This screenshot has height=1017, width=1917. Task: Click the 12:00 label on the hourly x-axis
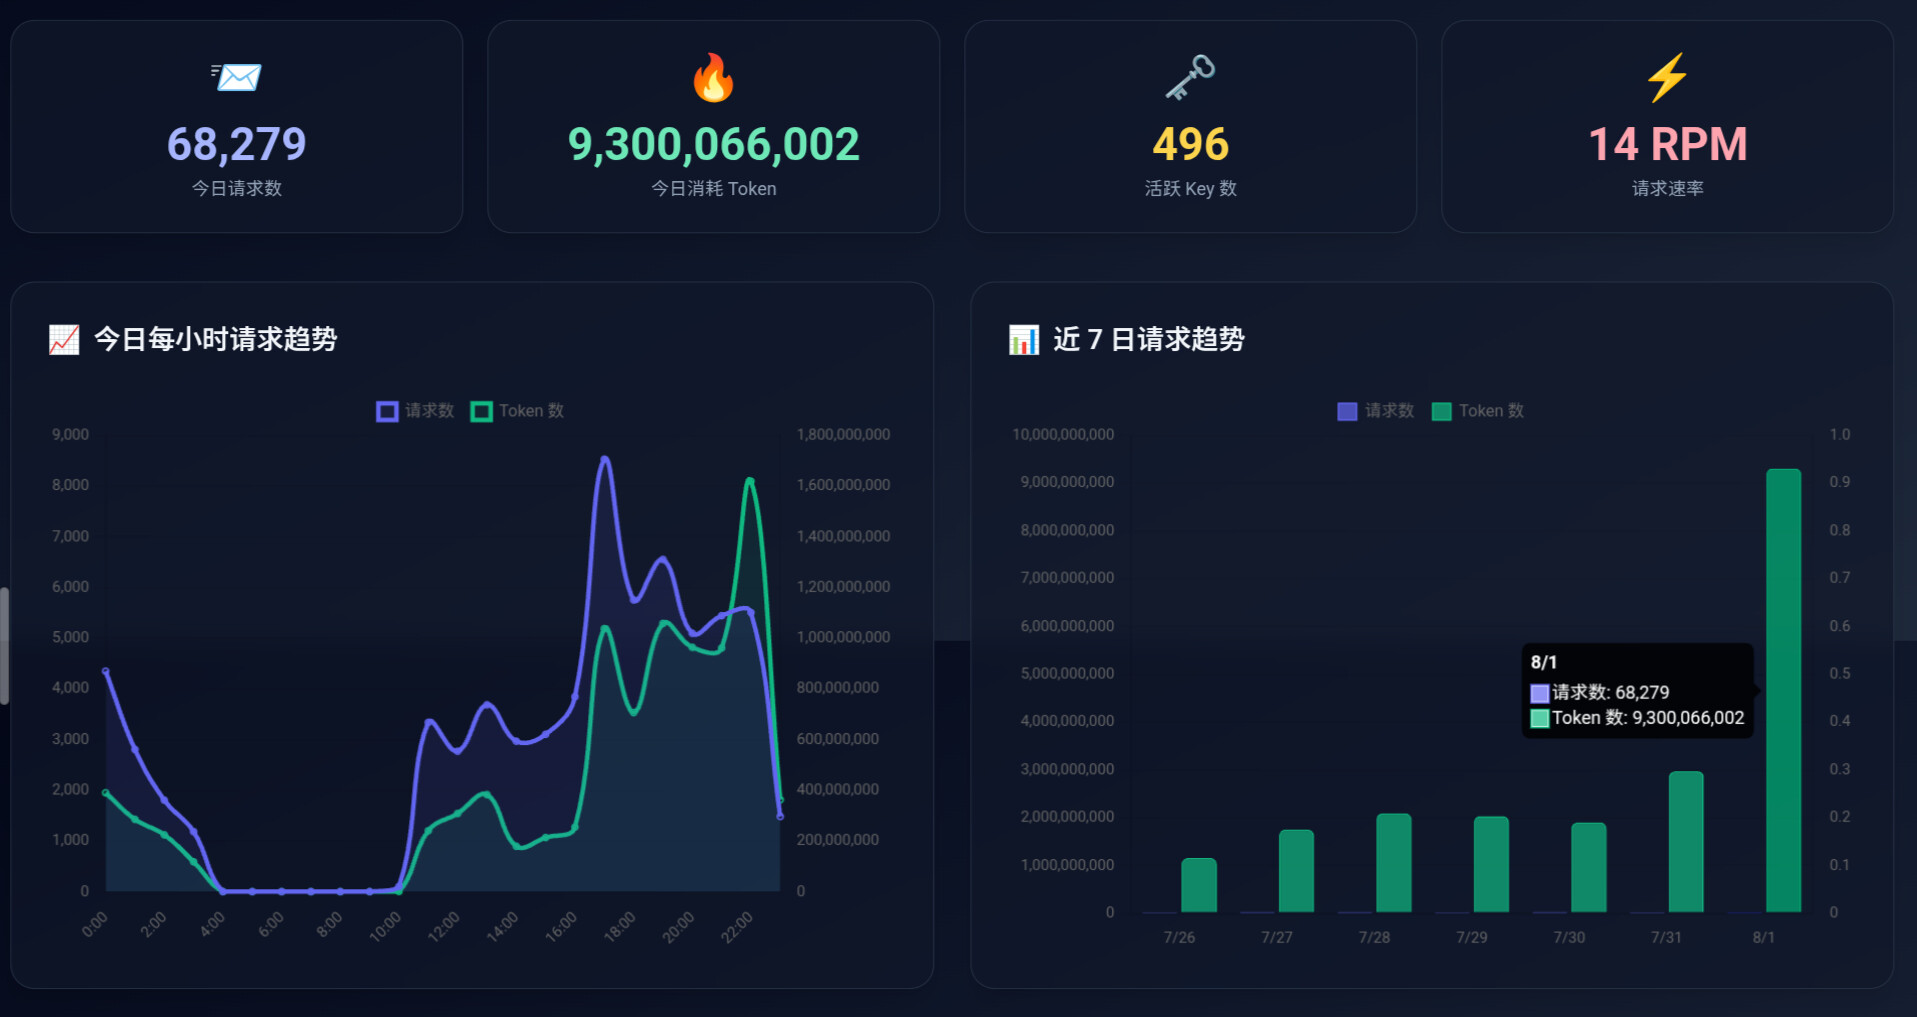[x=443, y=927]
